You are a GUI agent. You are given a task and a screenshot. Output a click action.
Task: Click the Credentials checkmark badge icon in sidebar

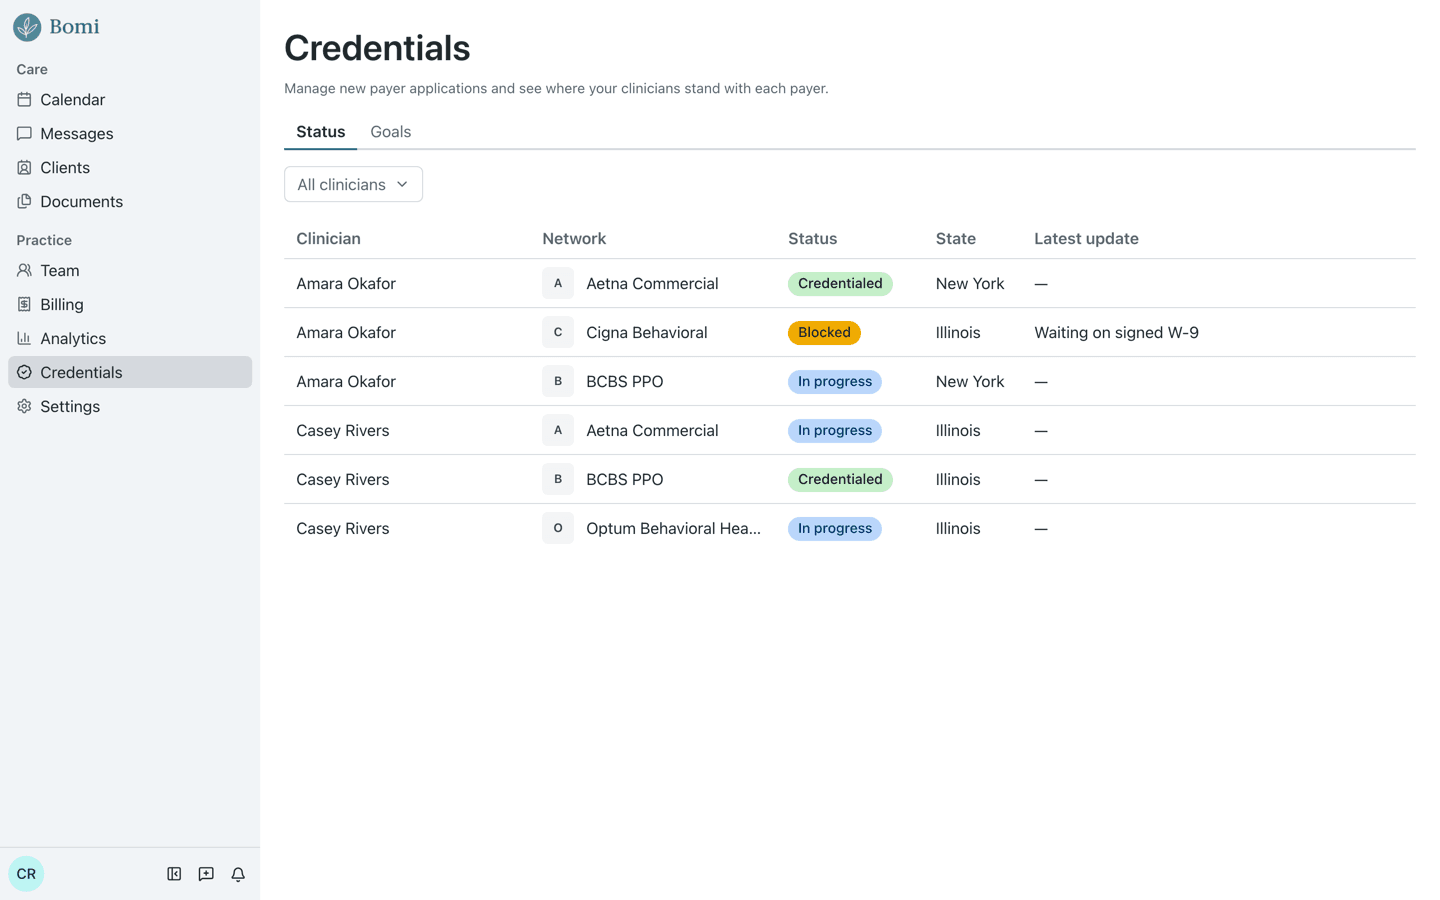(24, 373)
